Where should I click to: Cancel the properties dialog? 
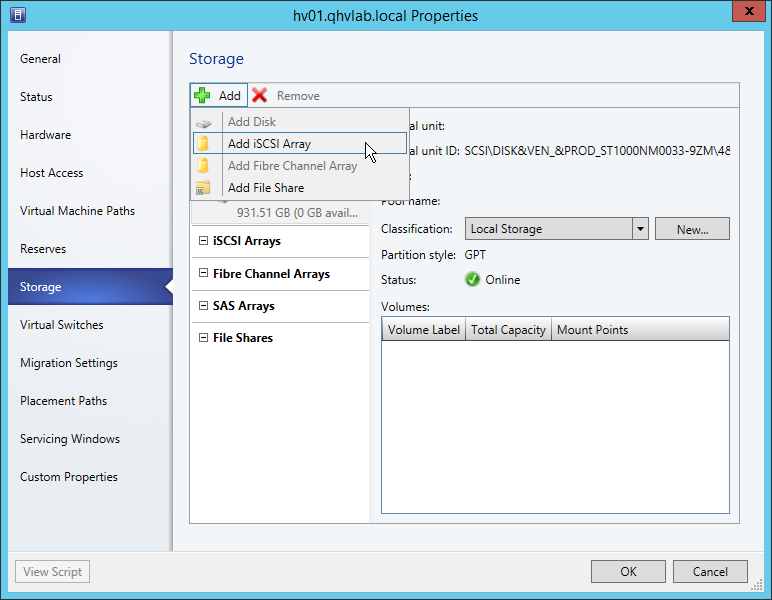click(709, 572)
